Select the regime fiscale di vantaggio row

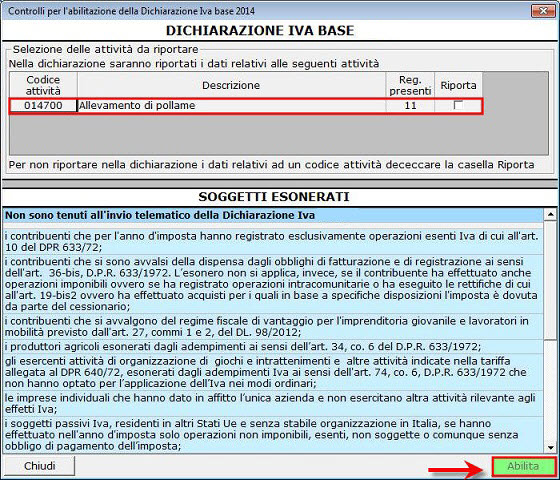(x=273, y=326)
